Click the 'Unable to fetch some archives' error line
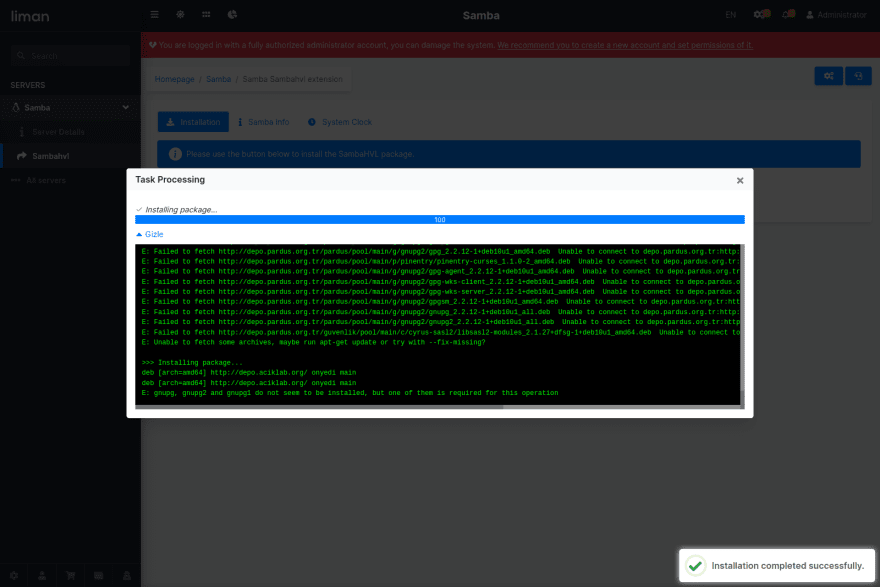This screenshot has height=587, width=880. click(x=313, y=342)
